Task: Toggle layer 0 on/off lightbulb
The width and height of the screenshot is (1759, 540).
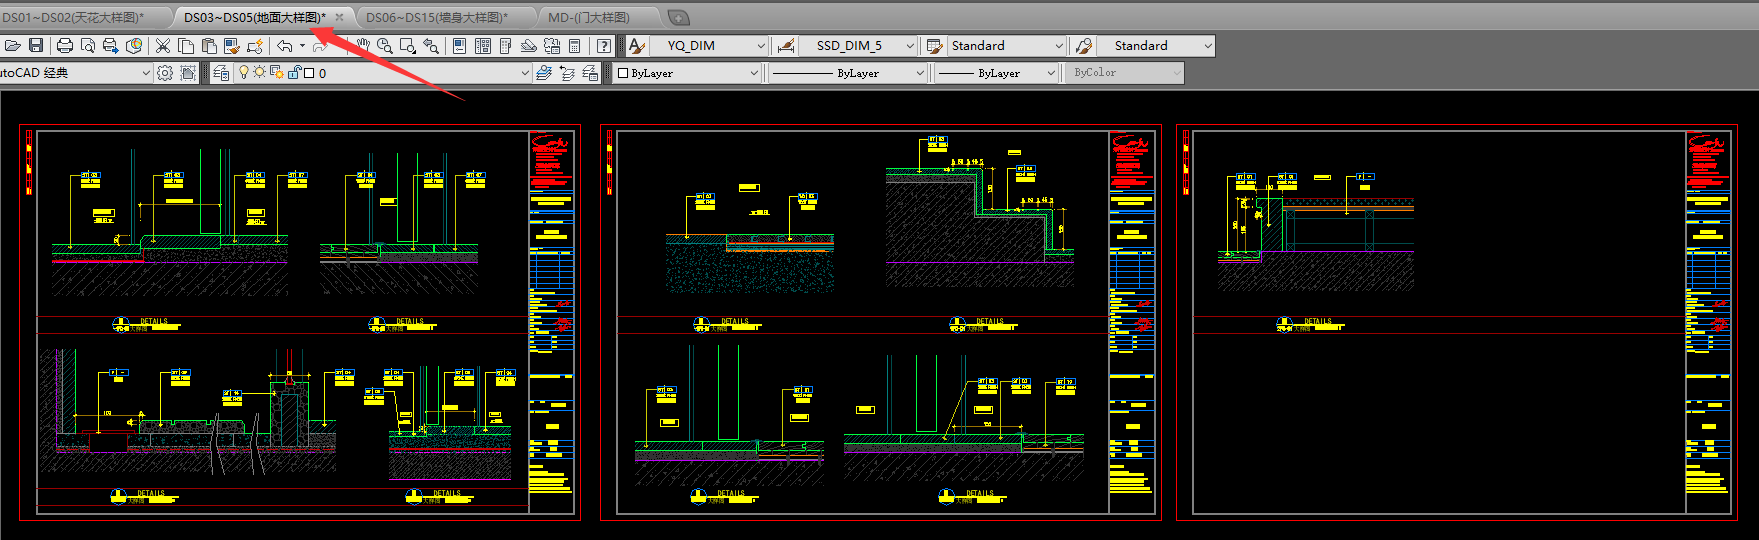Action: (243, 72)
